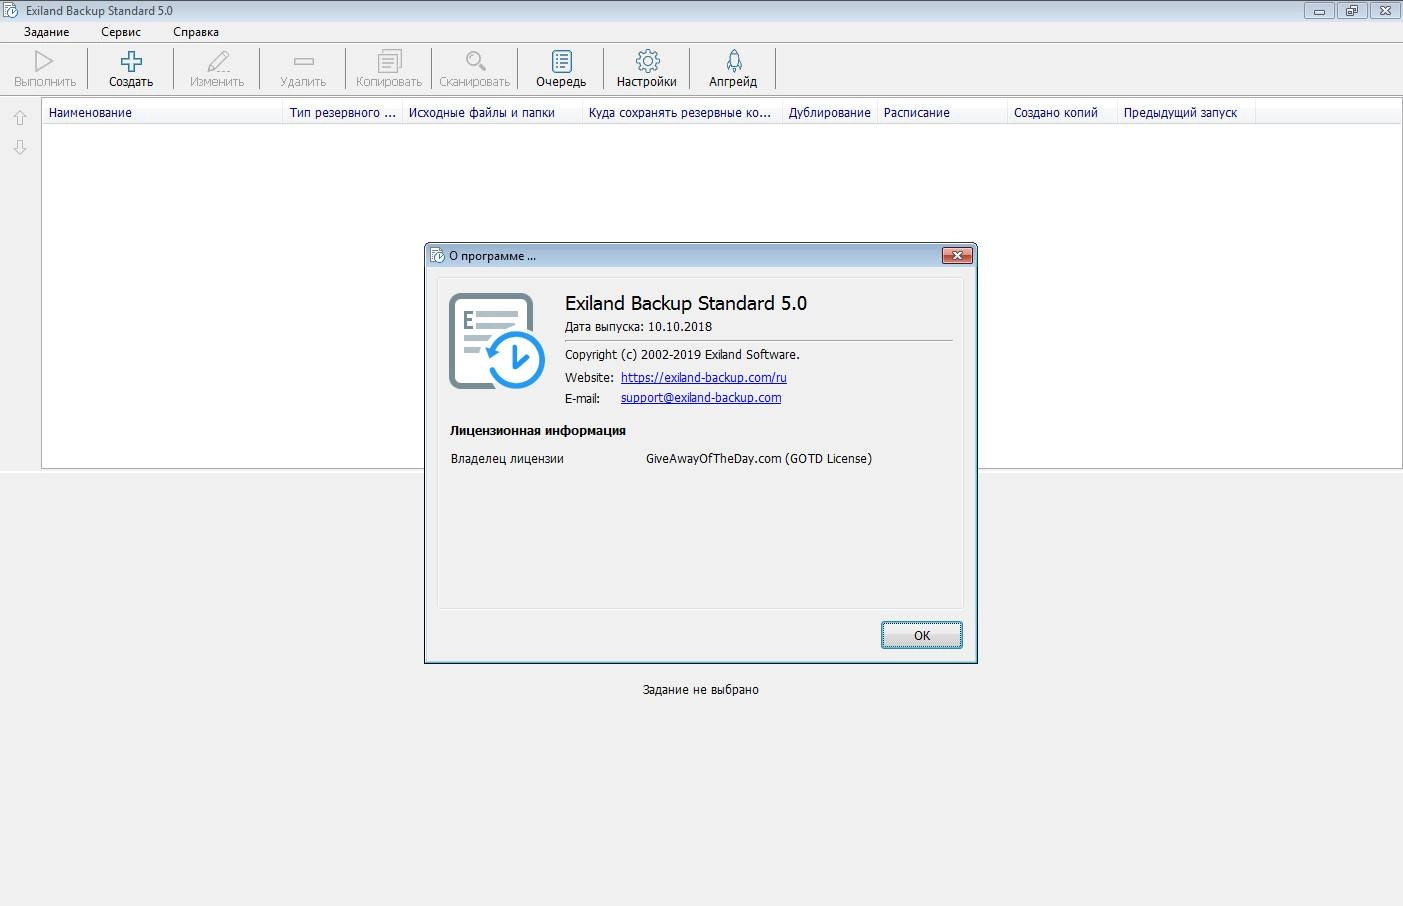
Task: Click the Exiland Backup Standard 5.0 heading text
Action: (x=686, y=303)
